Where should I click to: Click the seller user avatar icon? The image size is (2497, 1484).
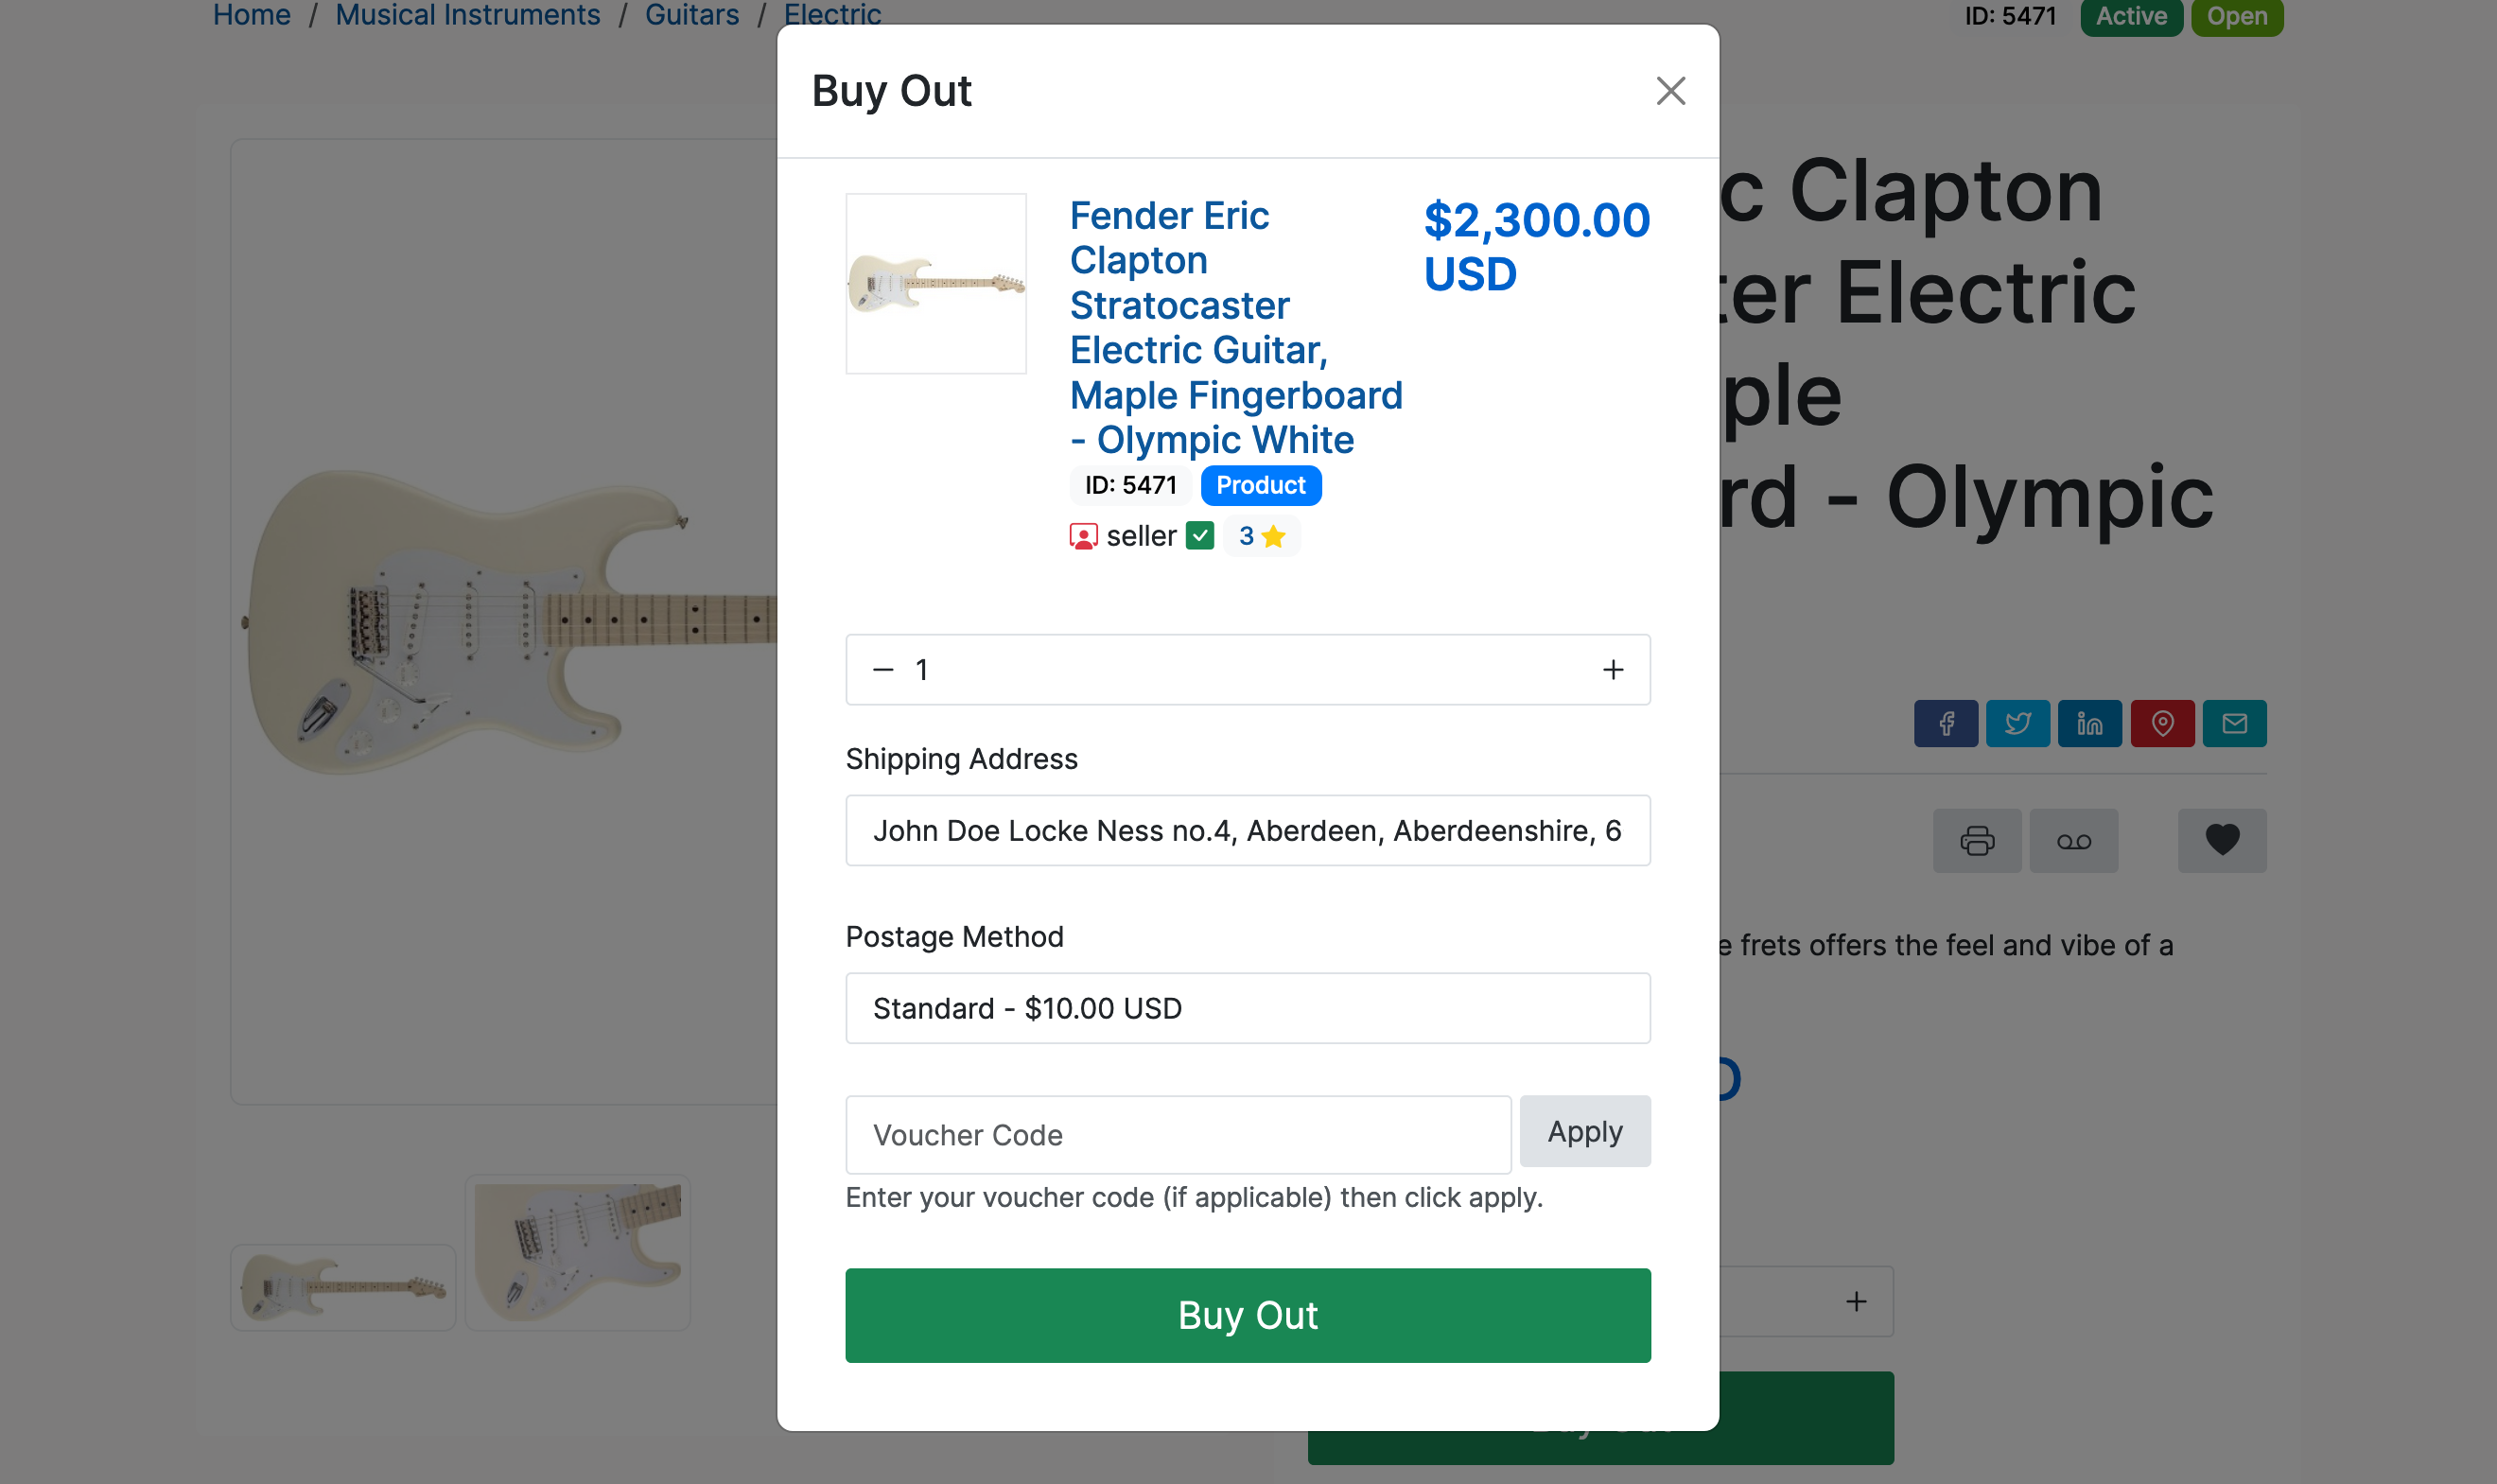point(1083,537)
